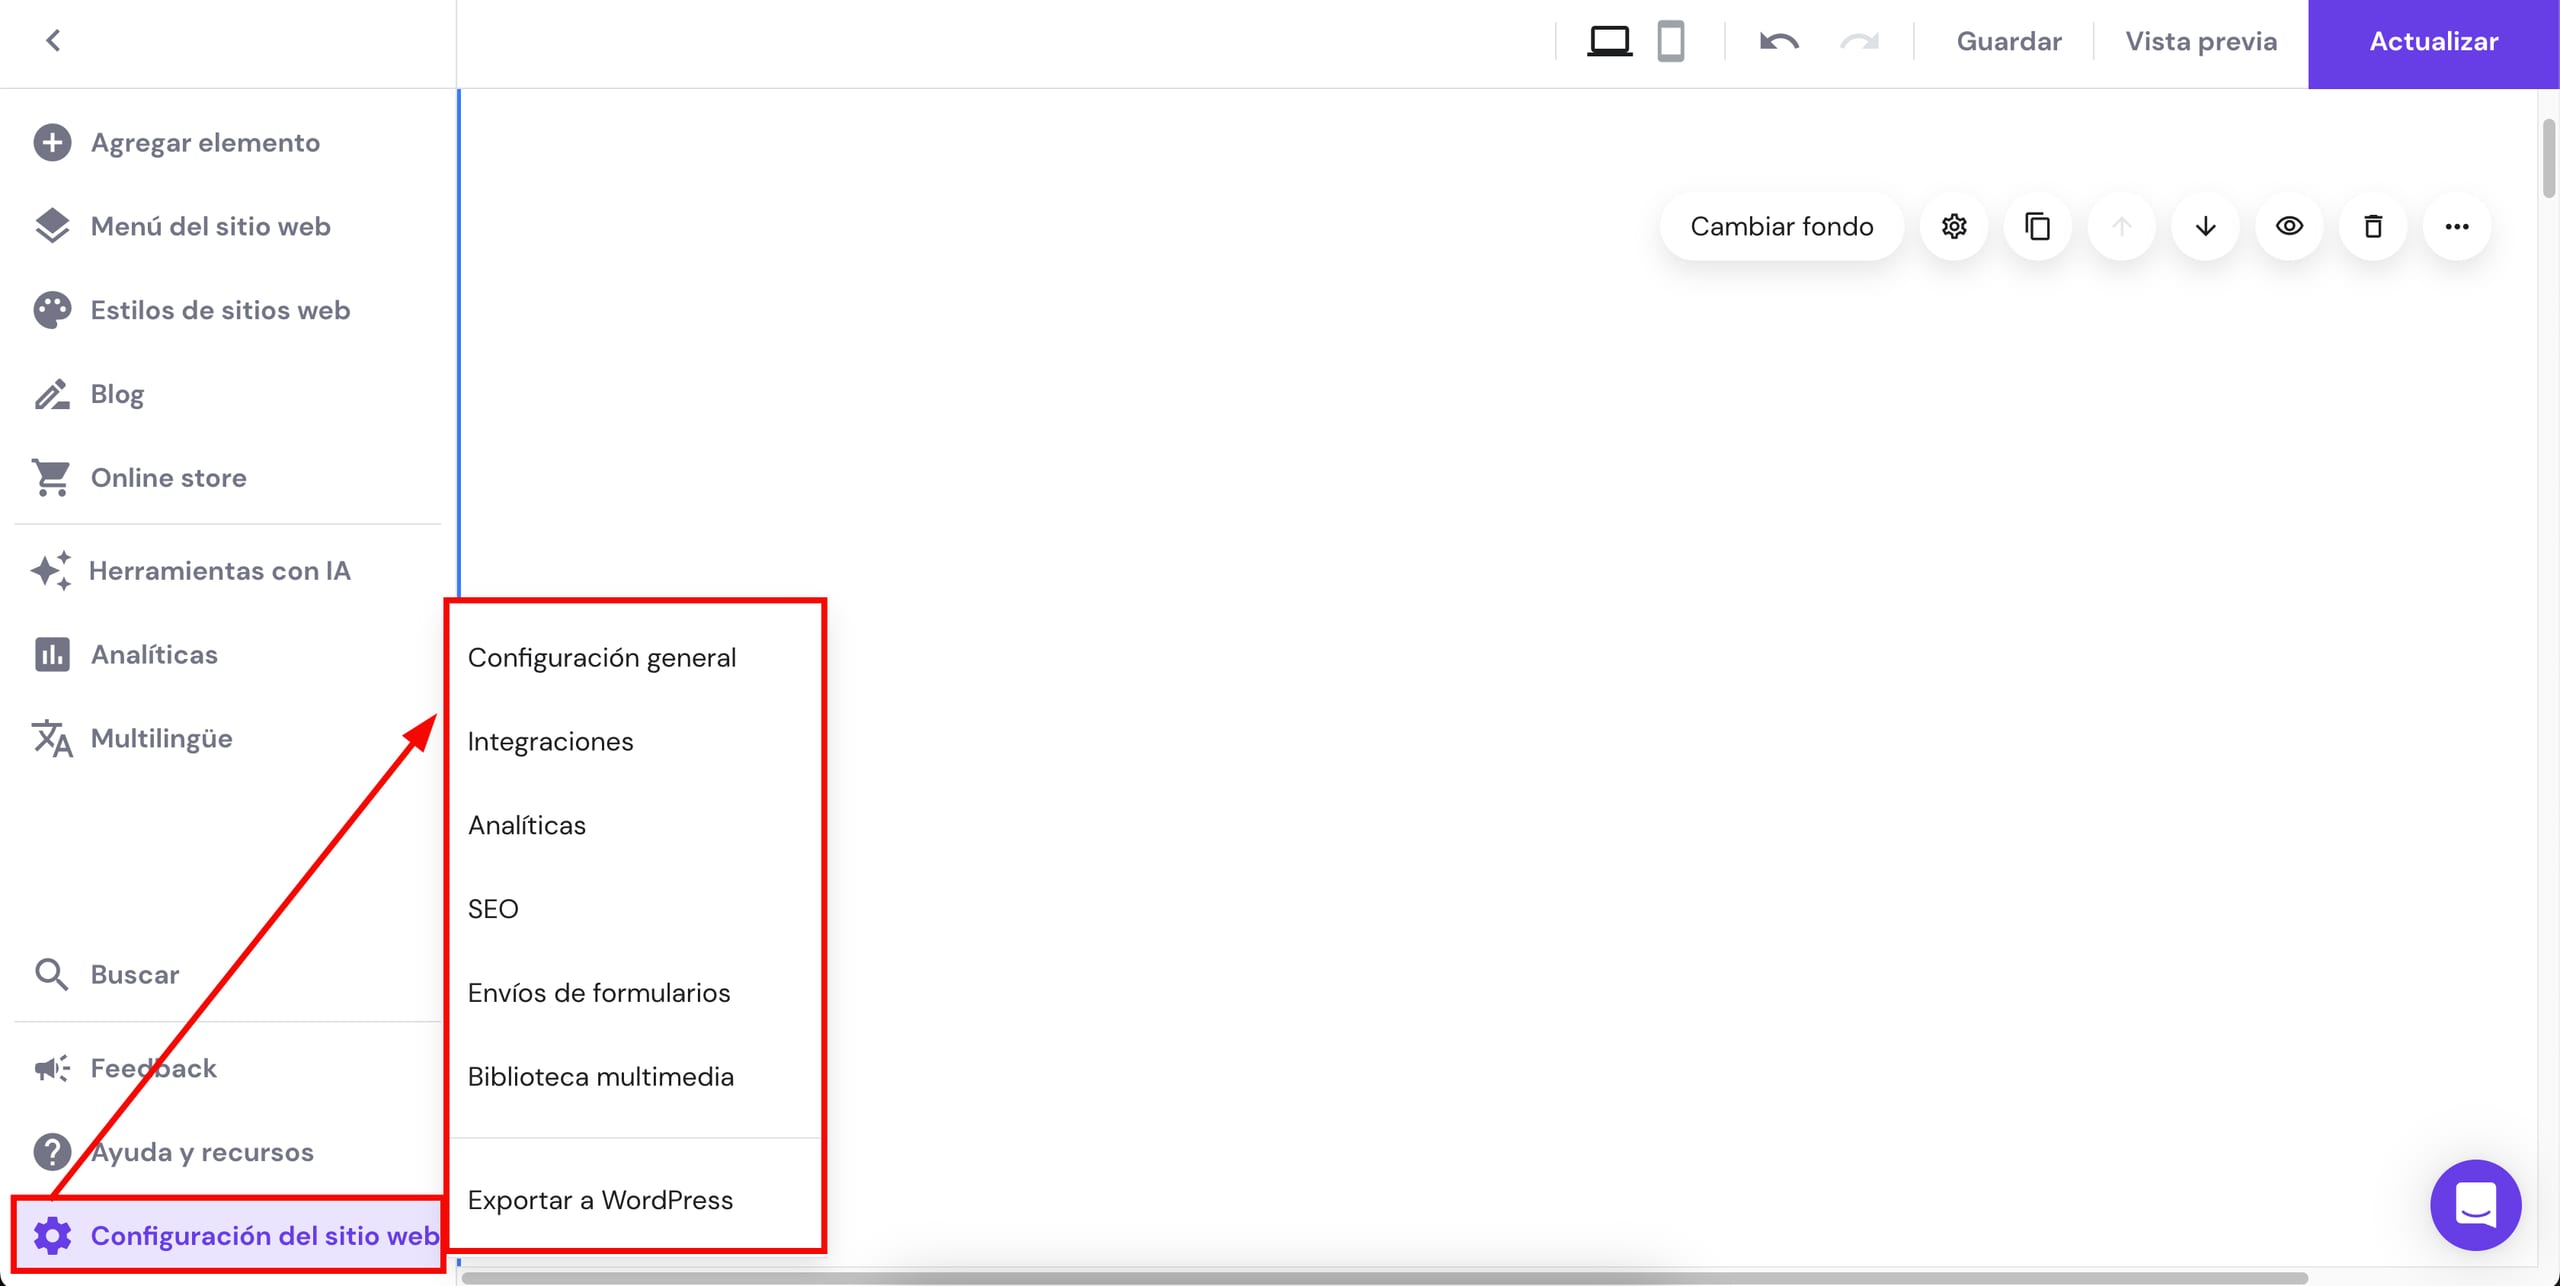Screen dimensions: 2560x1286
Task: Select Integraciones from settings menu
Action: [x=550, y=741]
